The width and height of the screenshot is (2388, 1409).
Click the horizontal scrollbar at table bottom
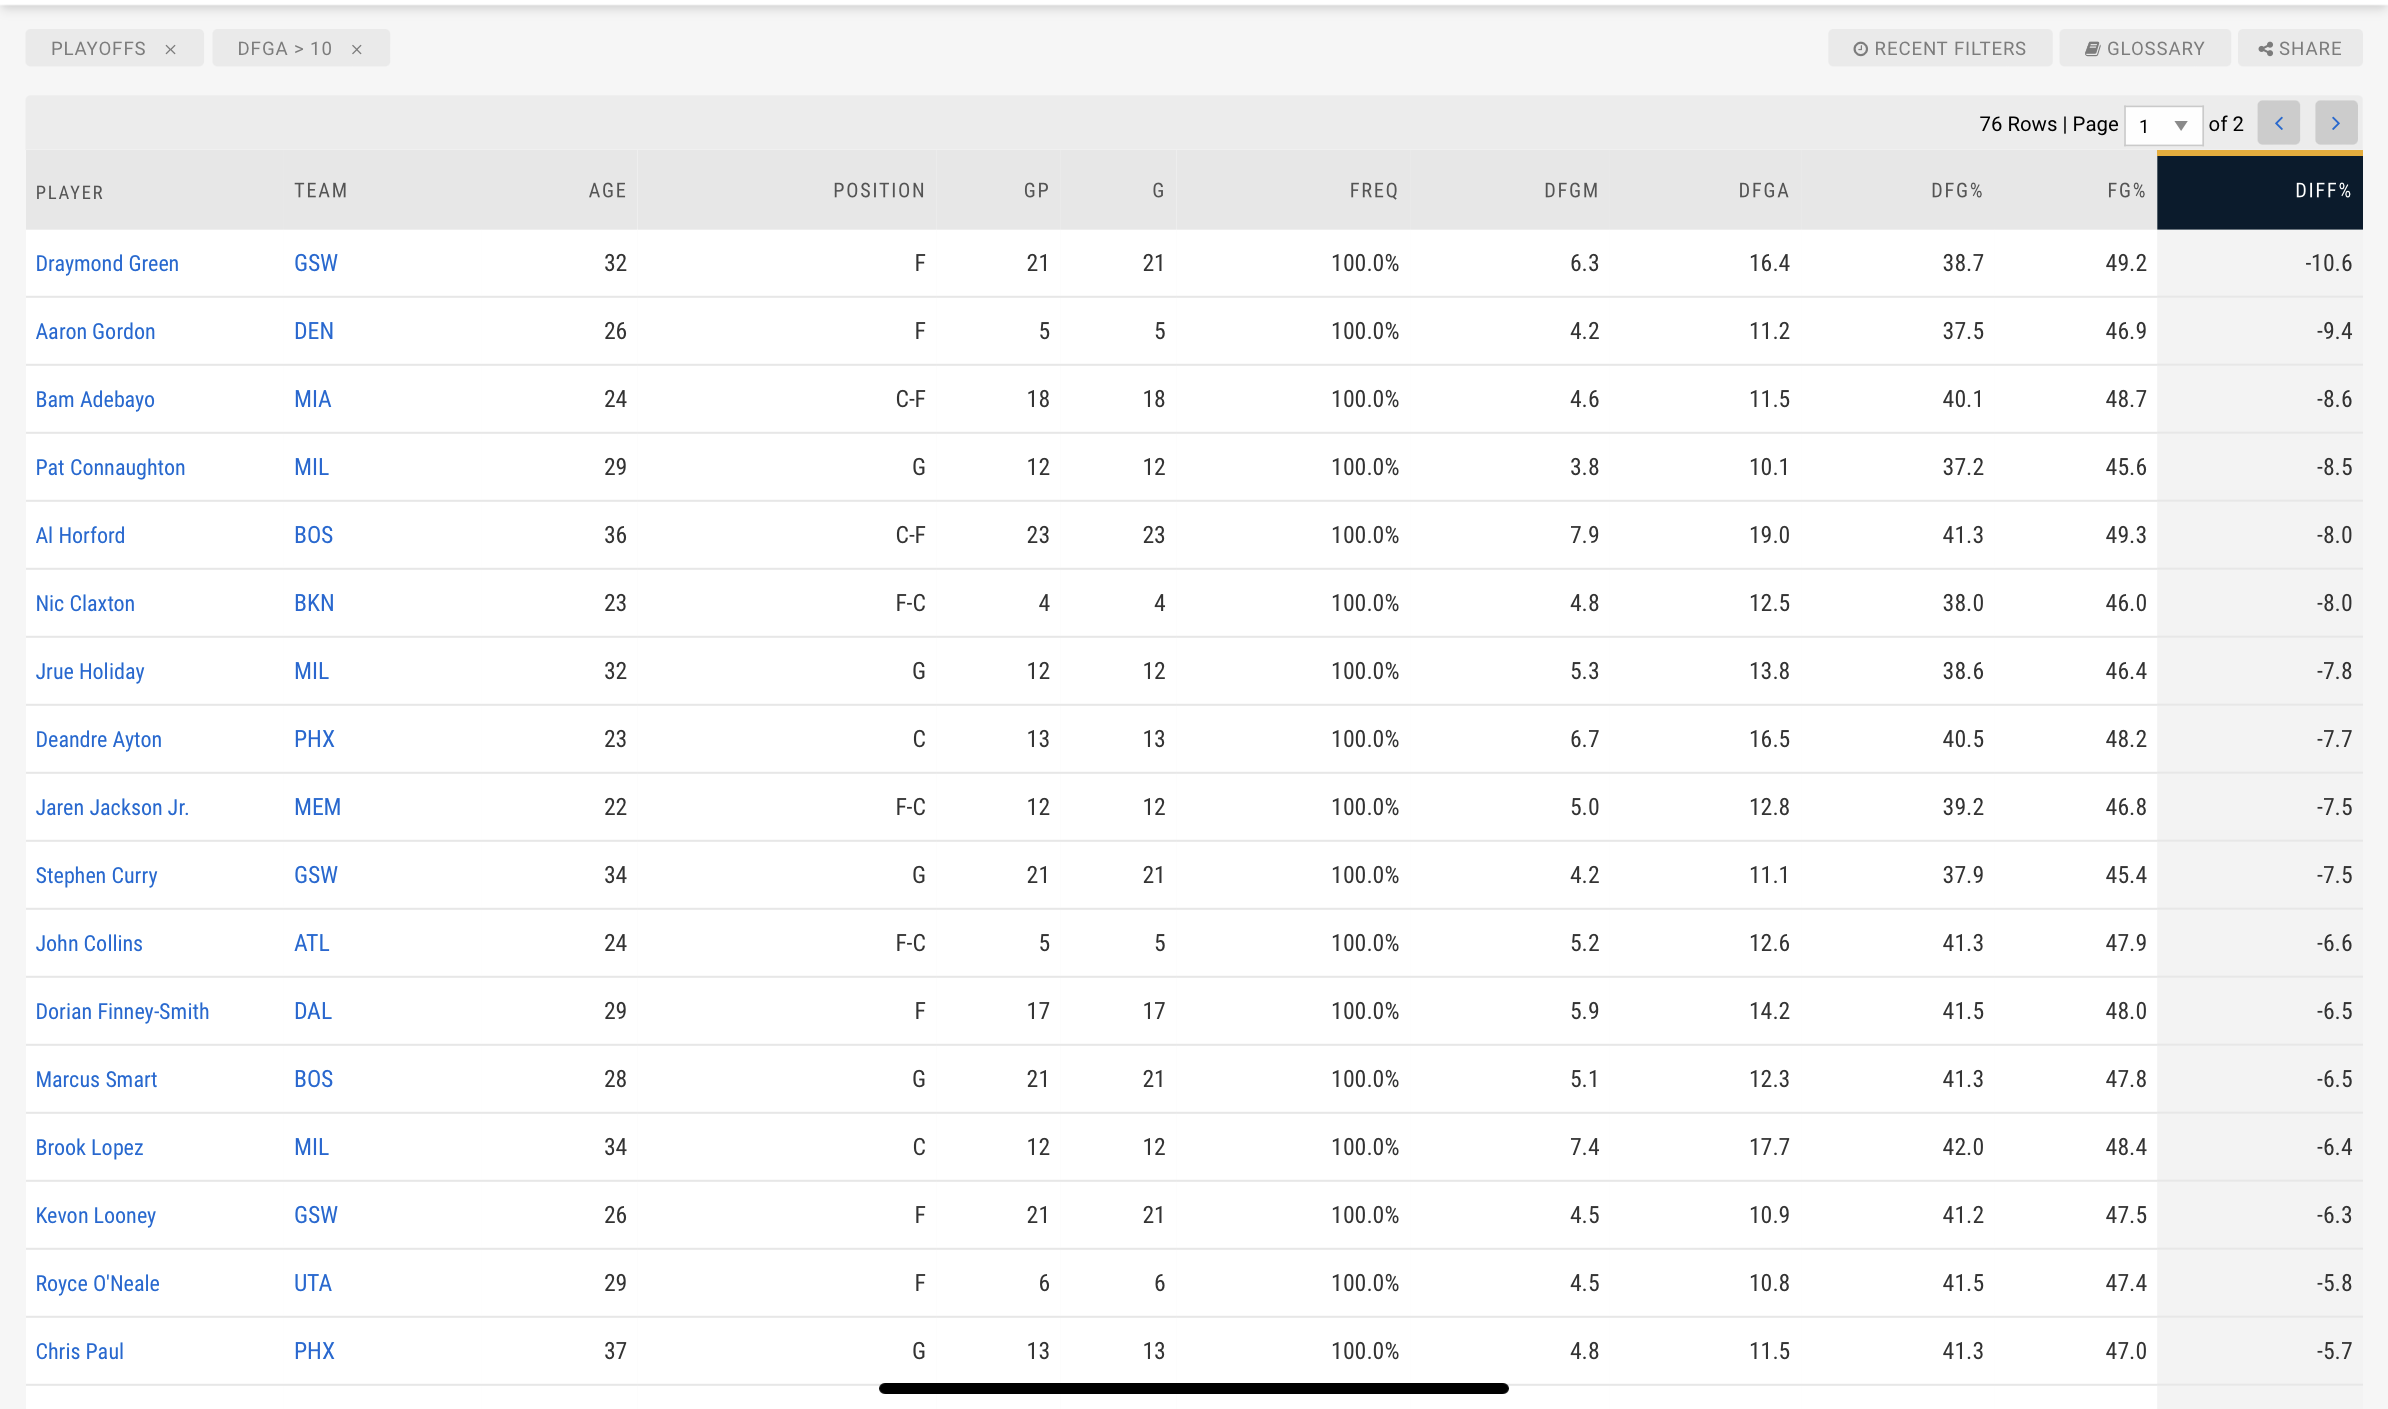[1193, 1388]
